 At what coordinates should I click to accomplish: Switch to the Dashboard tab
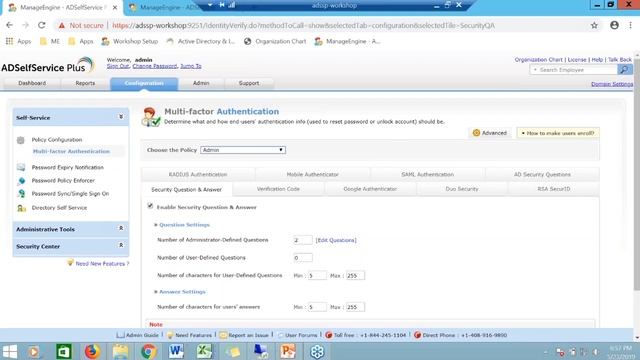coord(32,83)
